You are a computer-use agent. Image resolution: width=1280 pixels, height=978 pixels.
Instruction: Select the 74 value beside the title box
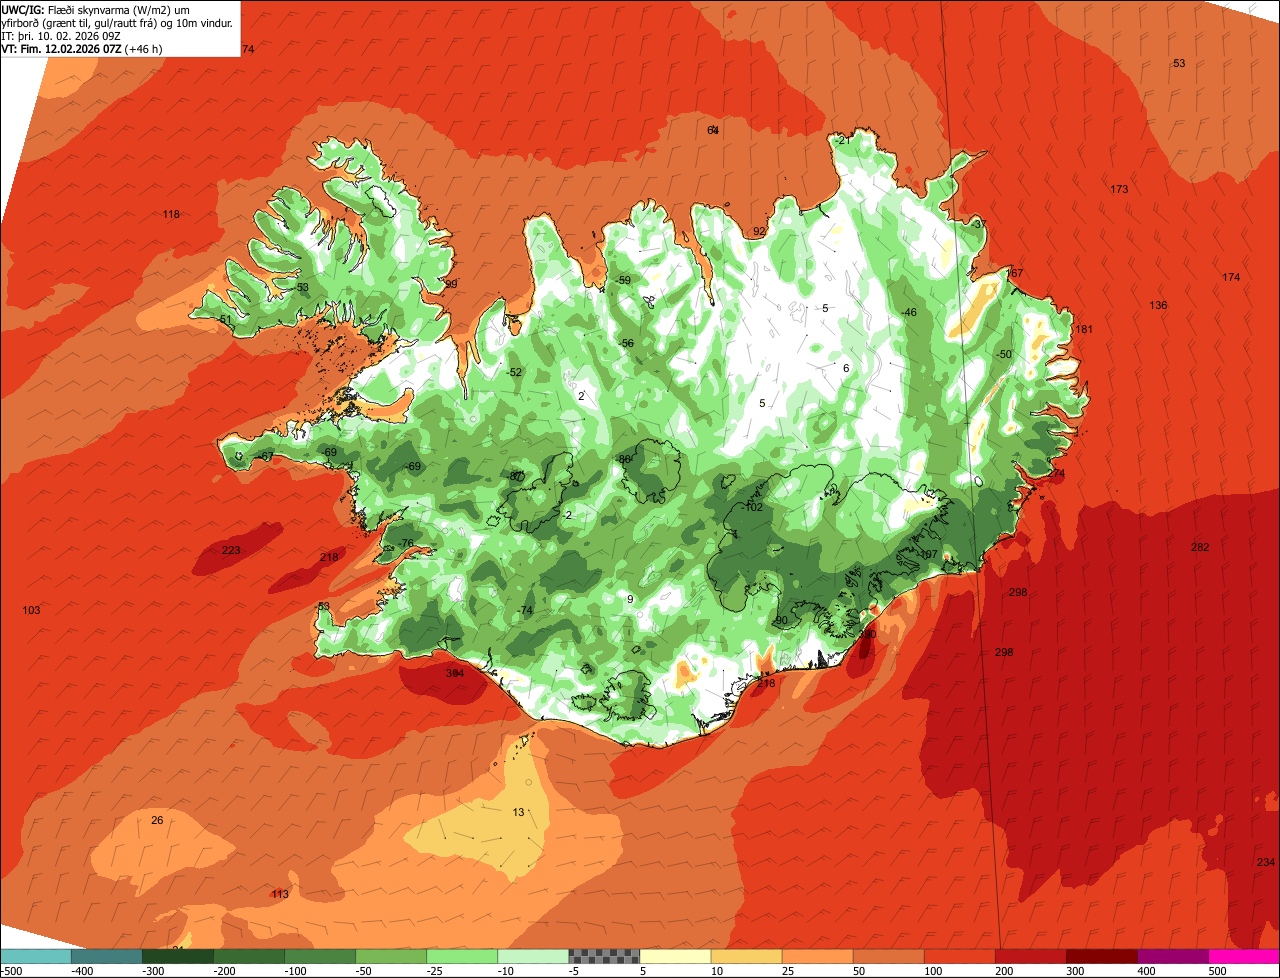(248, 49)
